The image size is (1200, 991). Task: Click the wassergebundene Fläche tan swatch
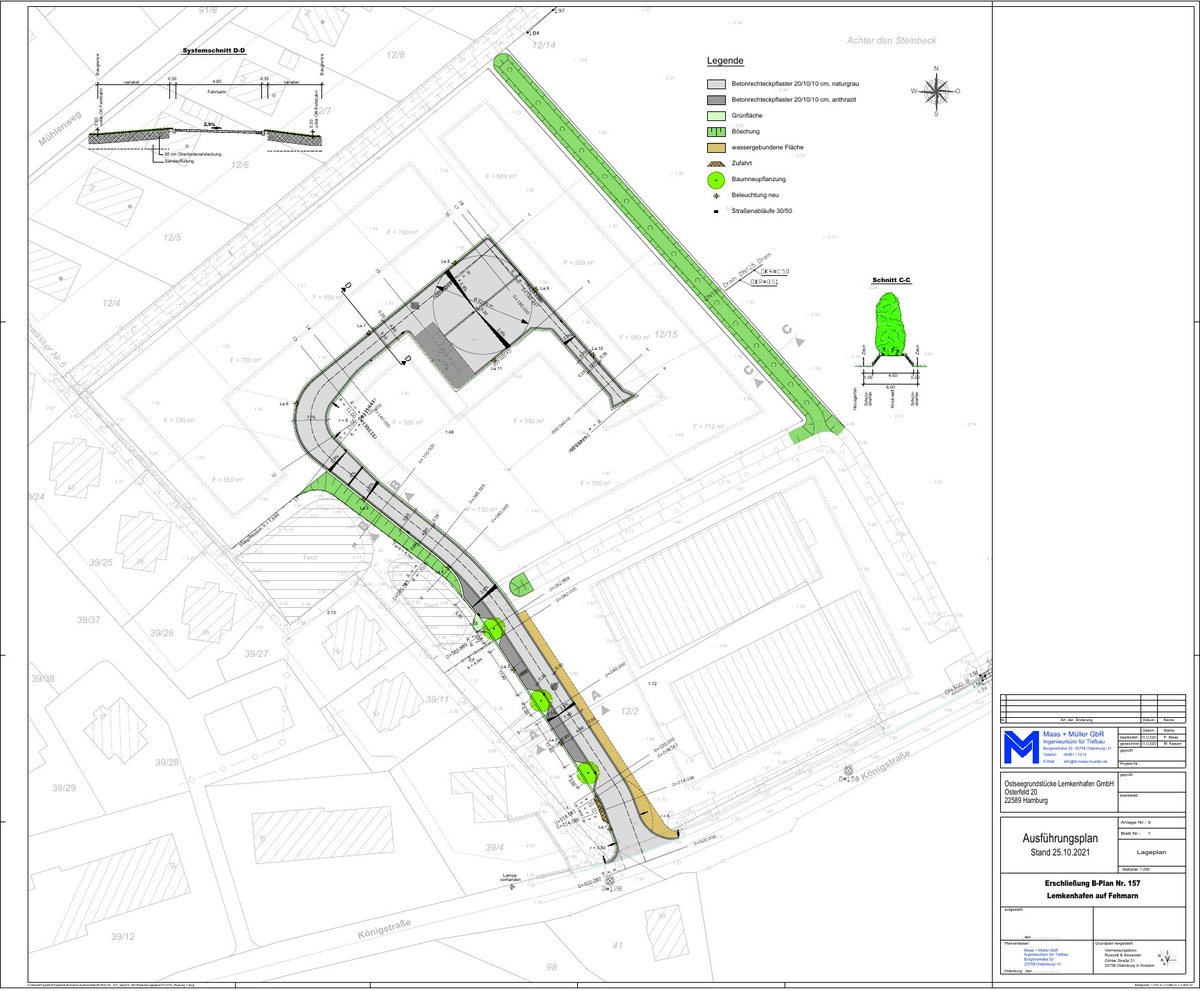click(716, 147)
